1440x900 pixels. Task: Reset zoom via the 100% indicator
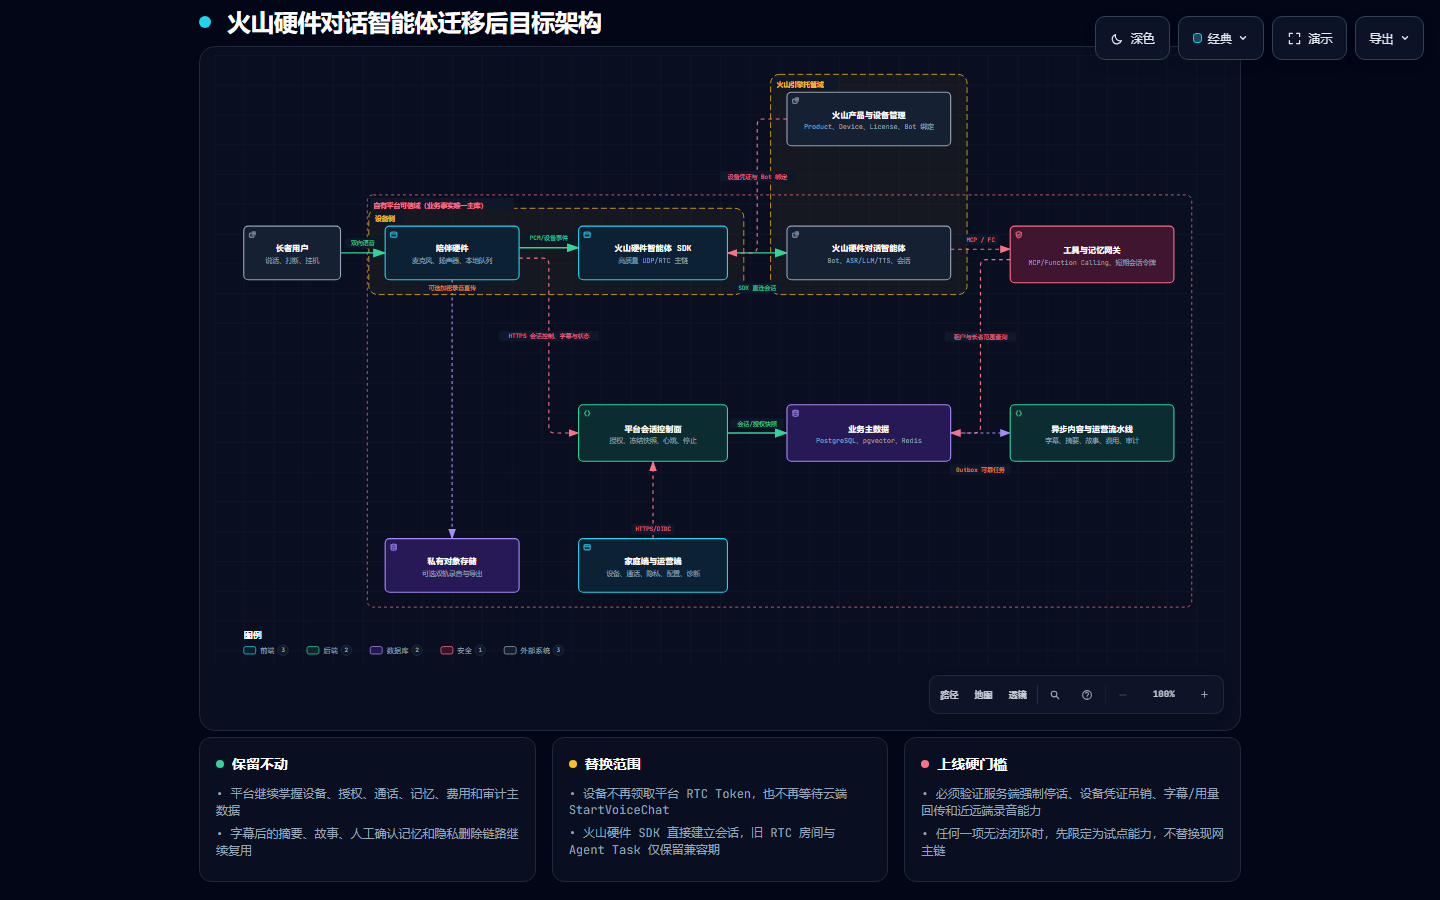(1164, 694)
